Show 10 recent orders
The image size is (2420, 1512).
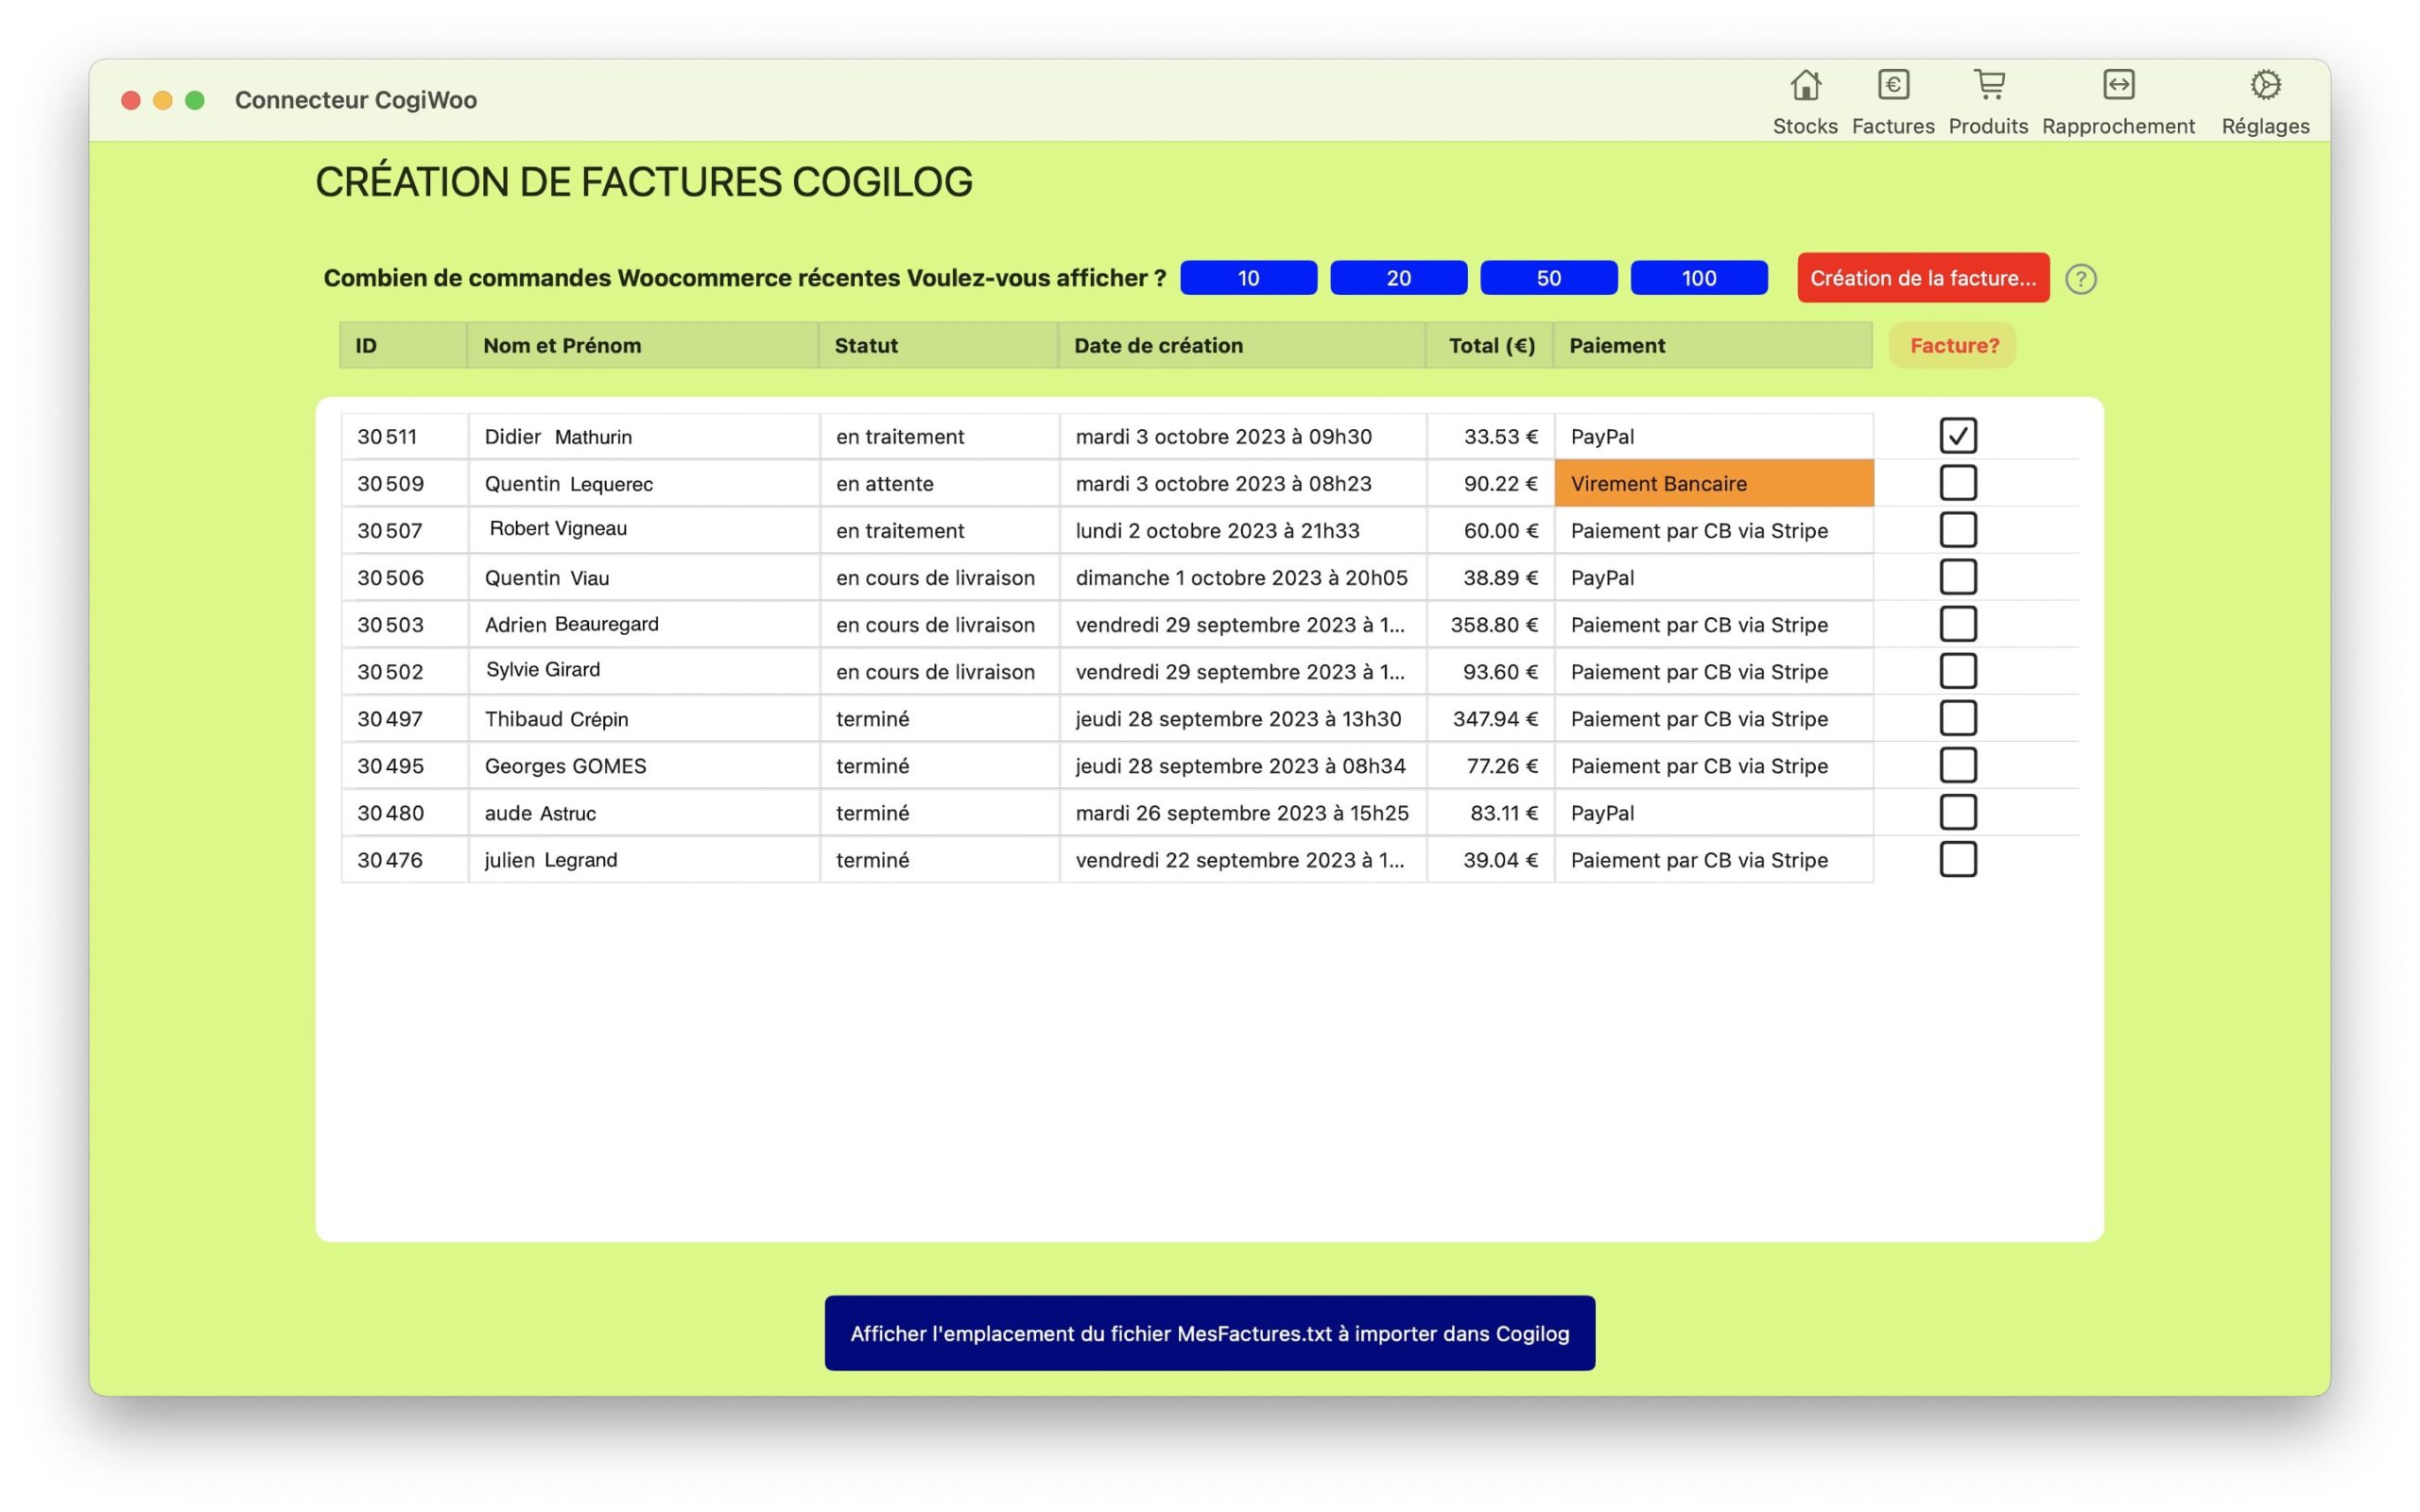click(x=1248, y=278)
